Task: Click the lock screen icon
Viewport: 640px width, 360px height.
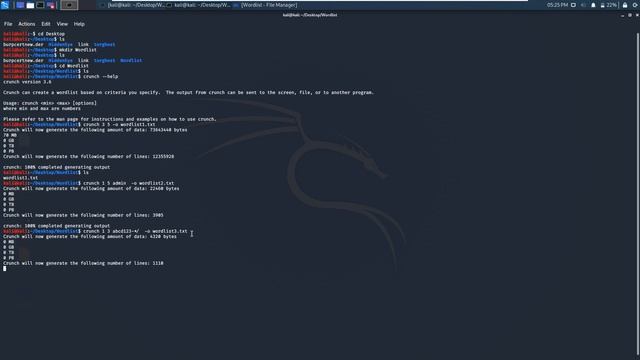Action: point(624,5)
